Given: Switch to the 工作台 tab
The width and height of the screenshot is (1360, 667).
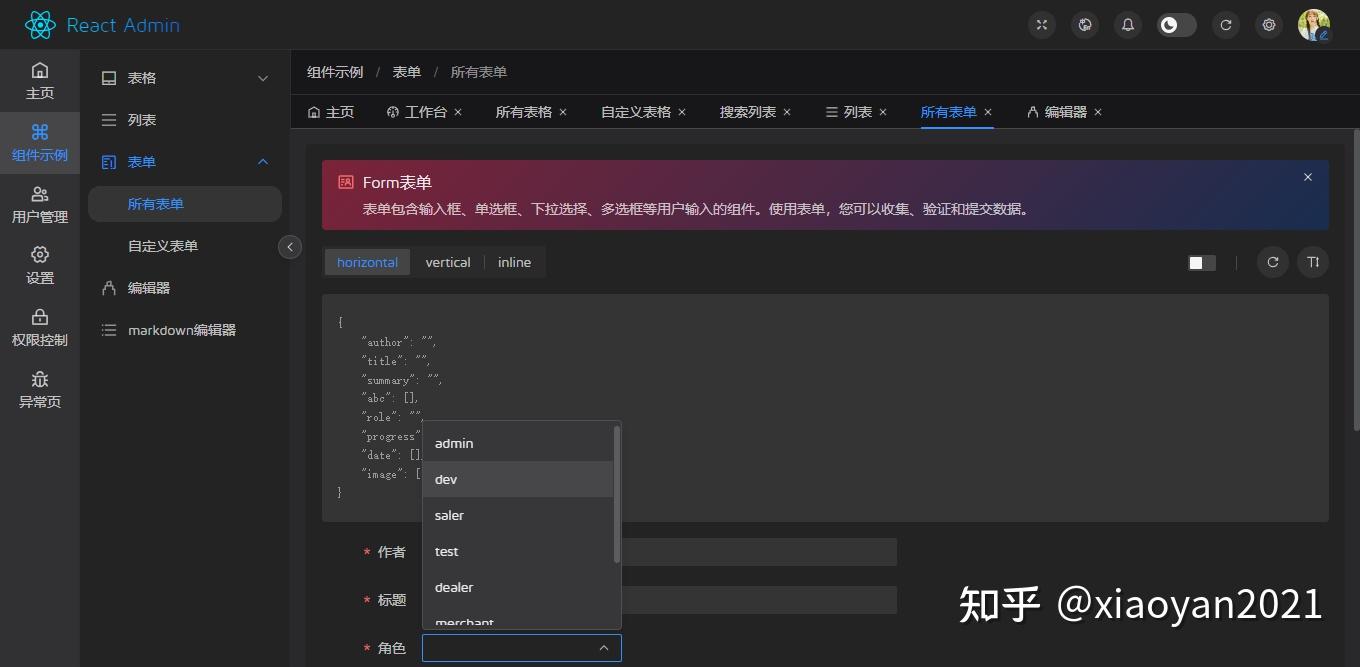Looking at the screenshot, I should pos(424,111).
